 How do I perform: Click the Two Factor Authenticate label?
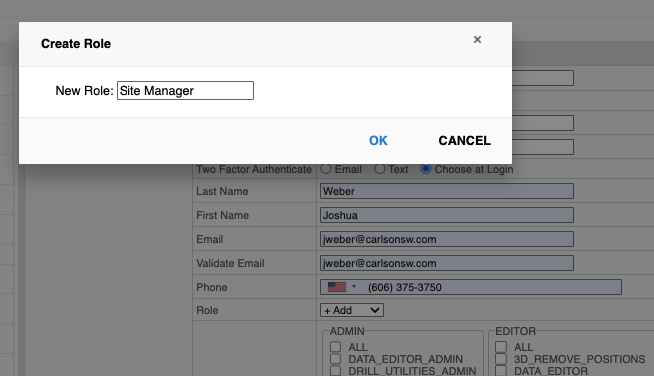(x=254, y=169)
